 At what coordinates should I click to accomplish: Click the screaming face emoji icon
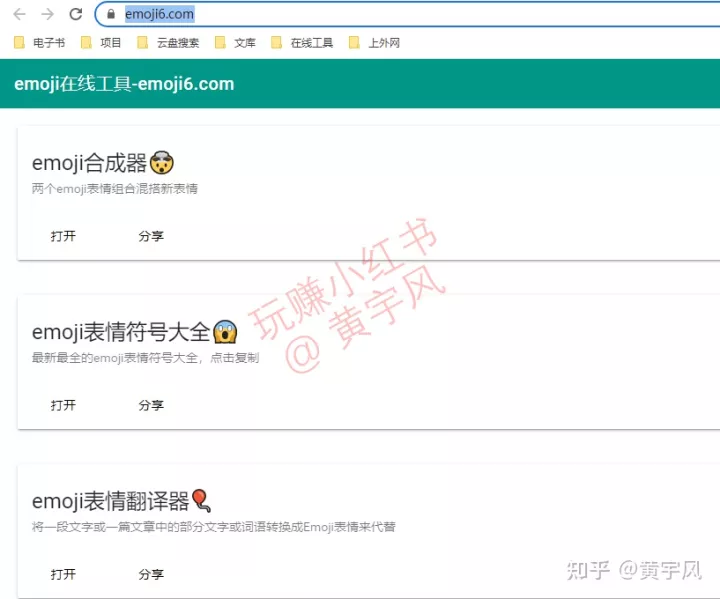[225, 332]
